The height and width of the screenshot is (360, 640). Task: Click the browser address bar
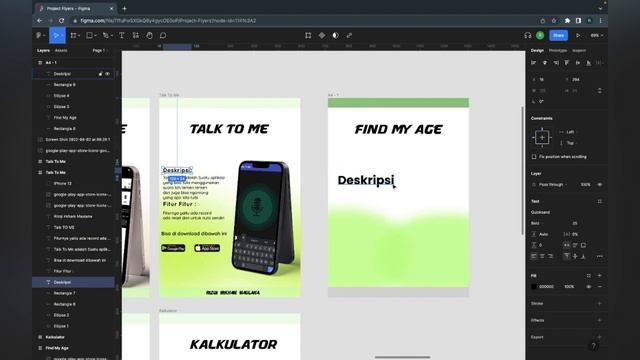point(302,20)
